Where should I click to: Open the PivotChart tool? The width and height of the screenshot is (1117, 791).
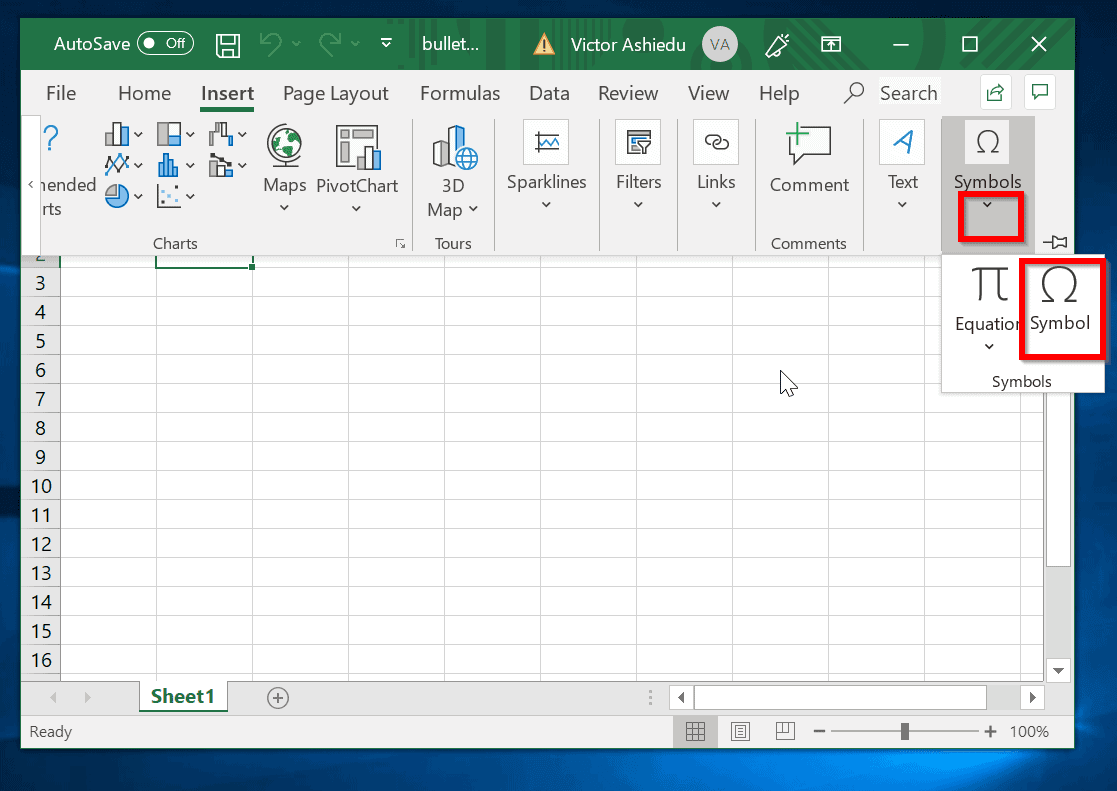point(357,147)
